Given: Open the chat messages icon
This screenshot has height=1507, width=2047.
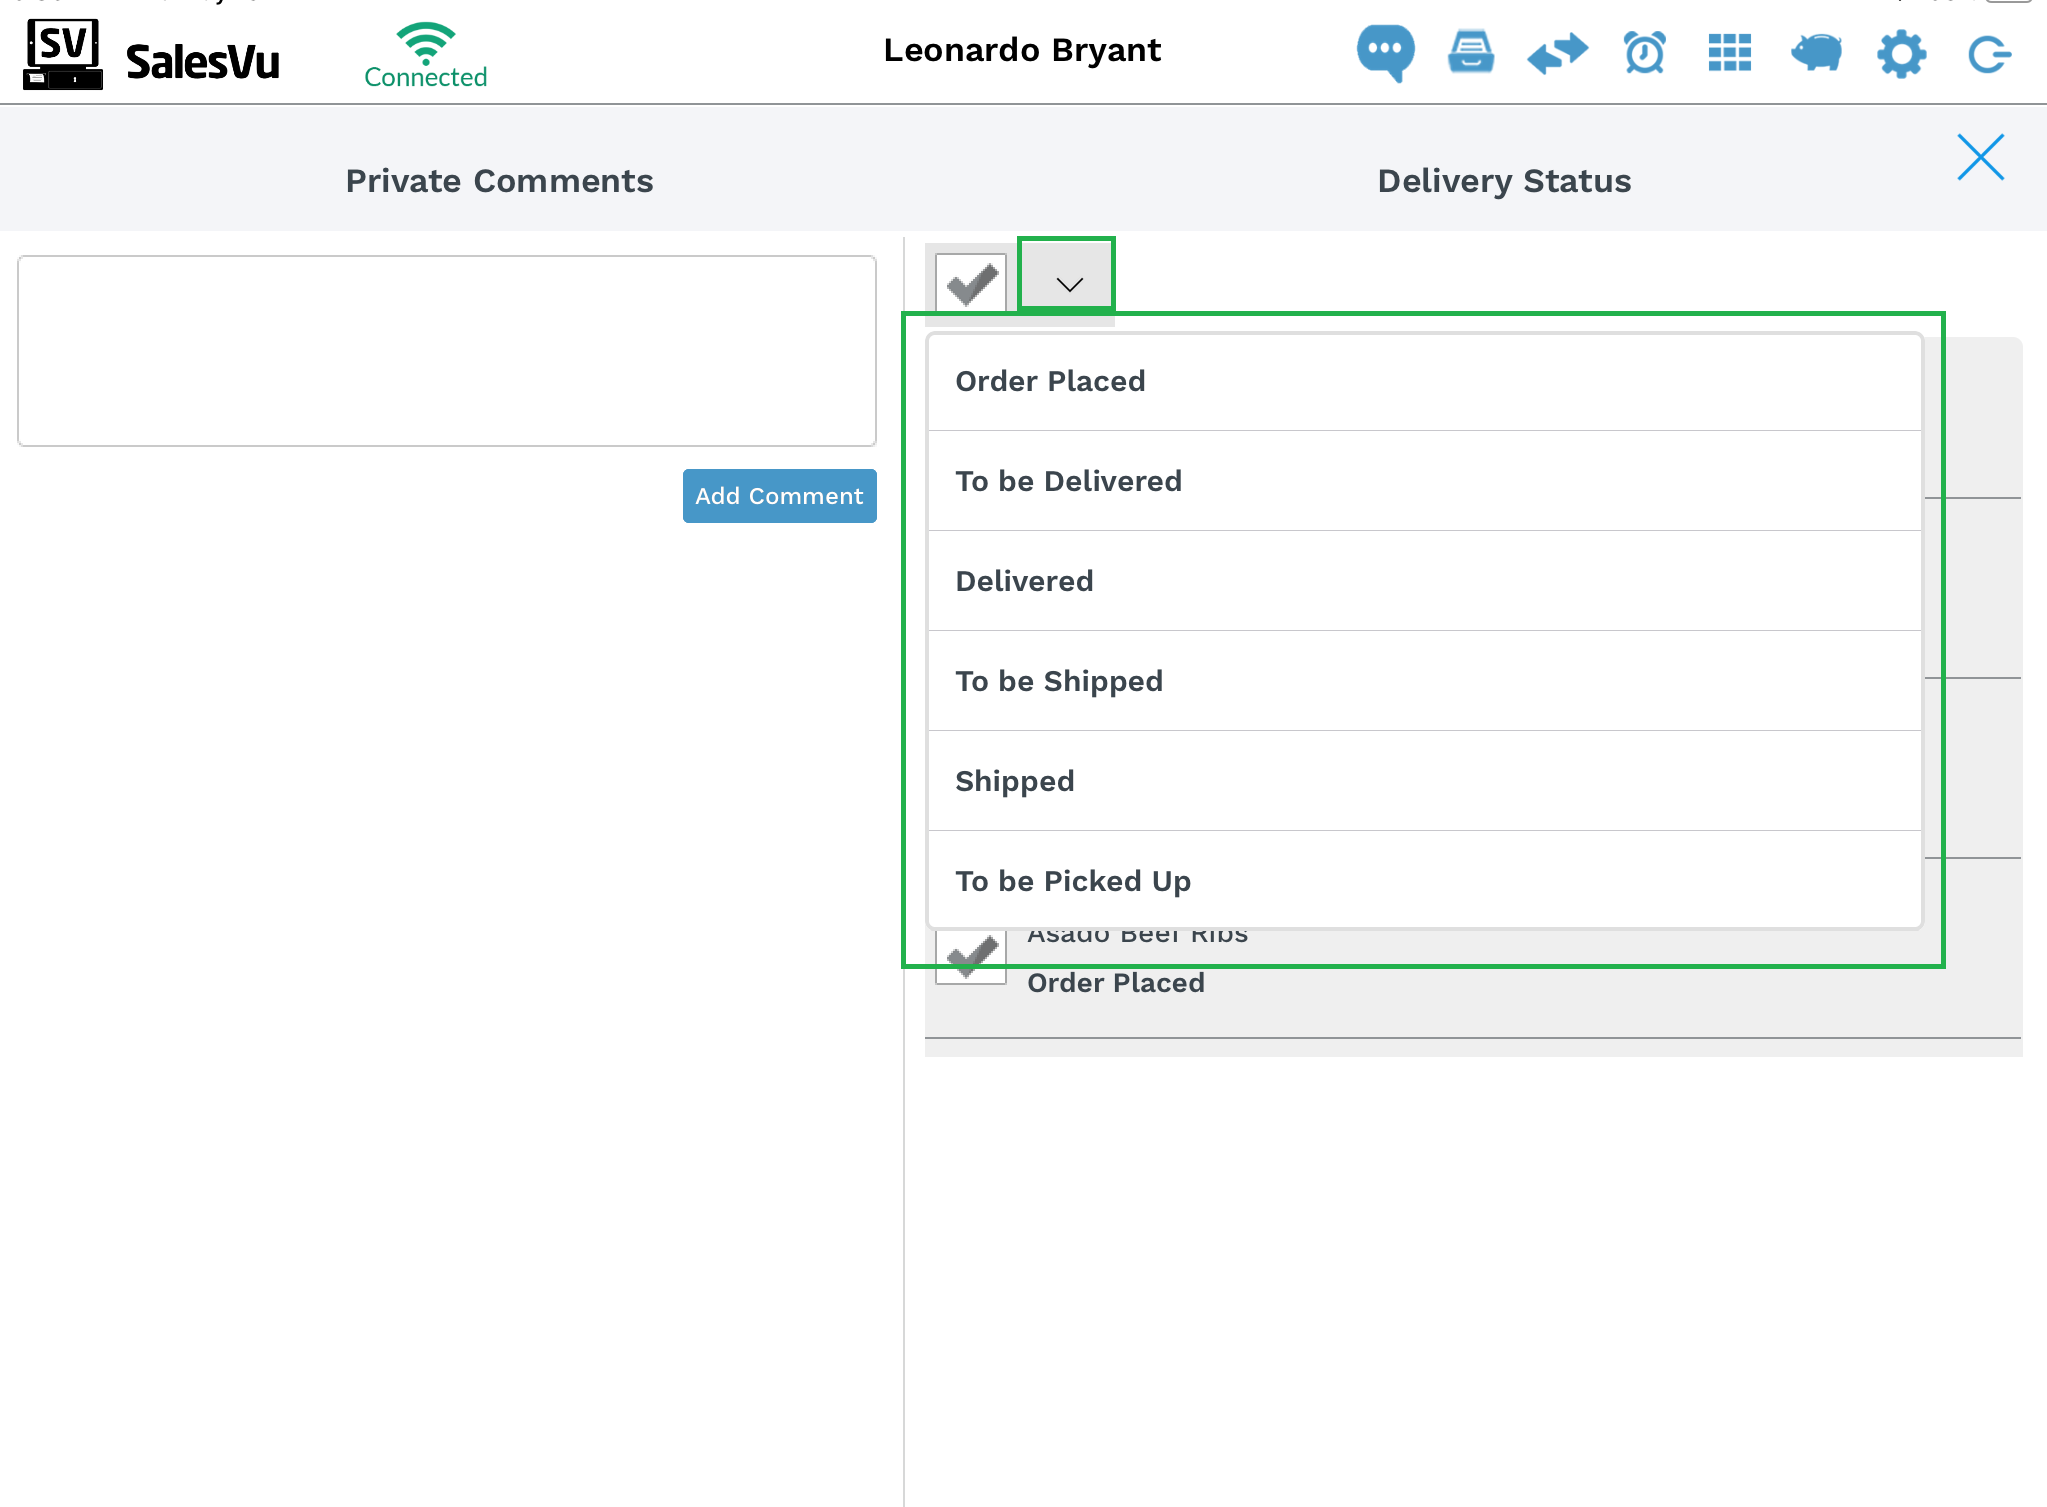Looking at the screenshot, I should (1385, 52).
